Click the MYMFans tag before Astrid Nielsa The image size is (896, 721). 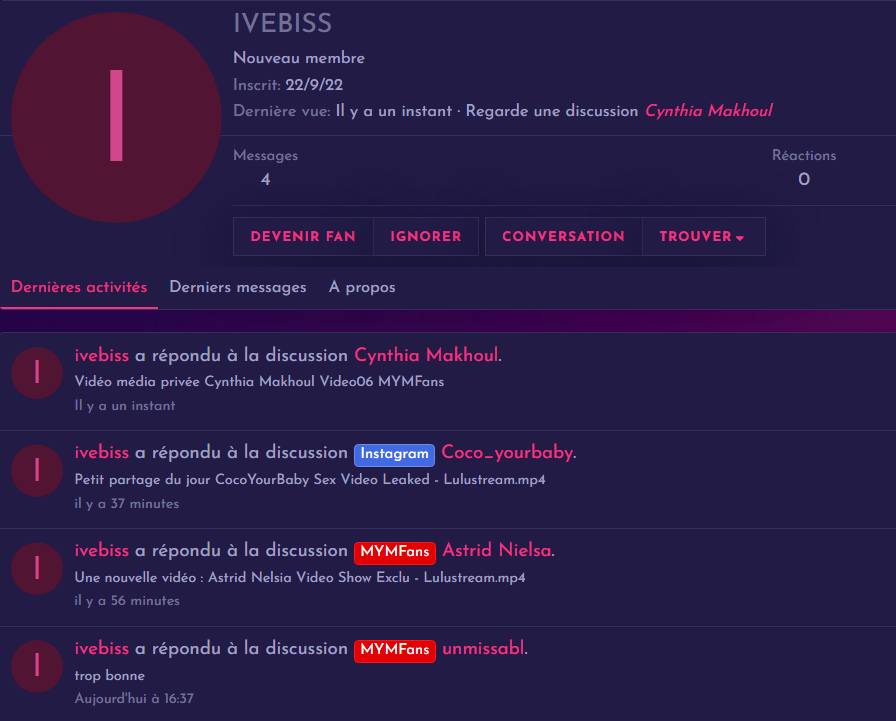(394, 552)
